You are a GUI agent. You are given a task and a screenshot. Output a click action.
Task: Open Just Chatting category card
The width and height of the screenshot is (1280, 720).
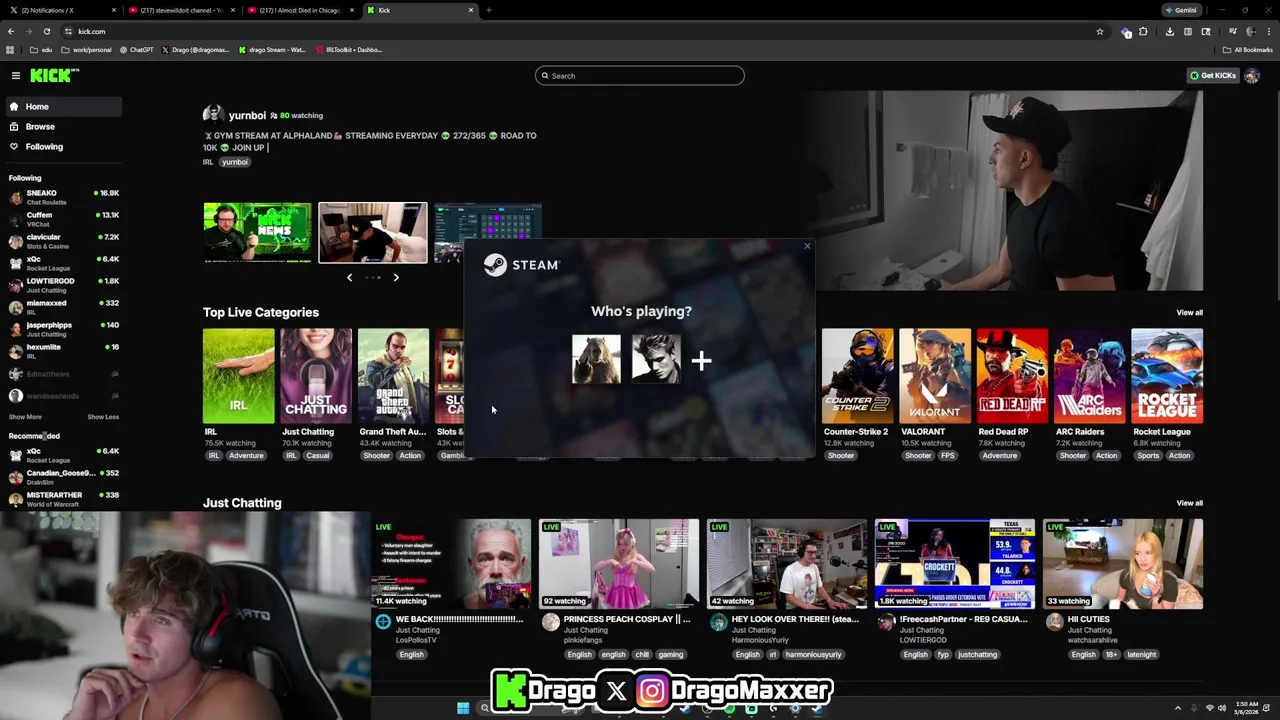point(316,376)
